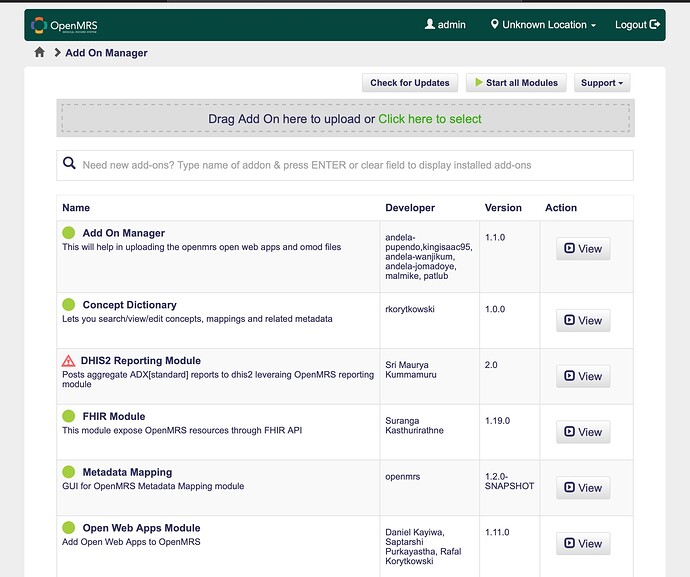Select the Concept Dictionary module name
The width and height of the screenshot is (690, 577).
(129, 305)
